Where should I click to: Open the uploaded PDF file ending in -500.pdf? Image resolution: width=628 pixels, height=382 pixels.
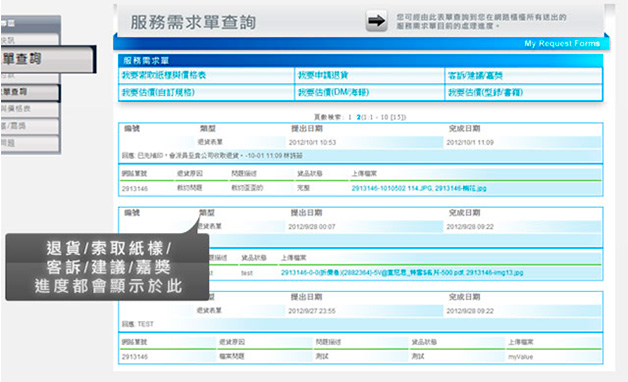[x=372, y=273]
